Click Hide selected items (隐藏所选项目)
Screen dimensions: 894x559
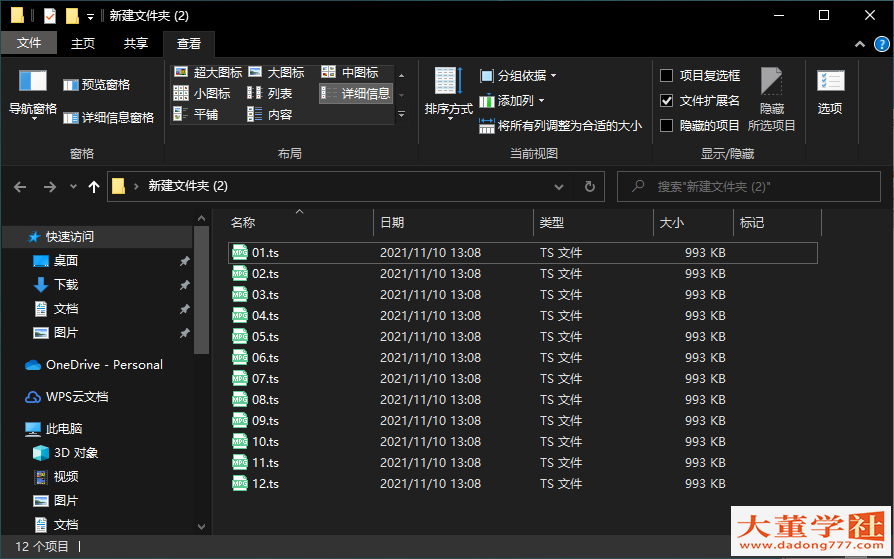click(x=771, y=100)
